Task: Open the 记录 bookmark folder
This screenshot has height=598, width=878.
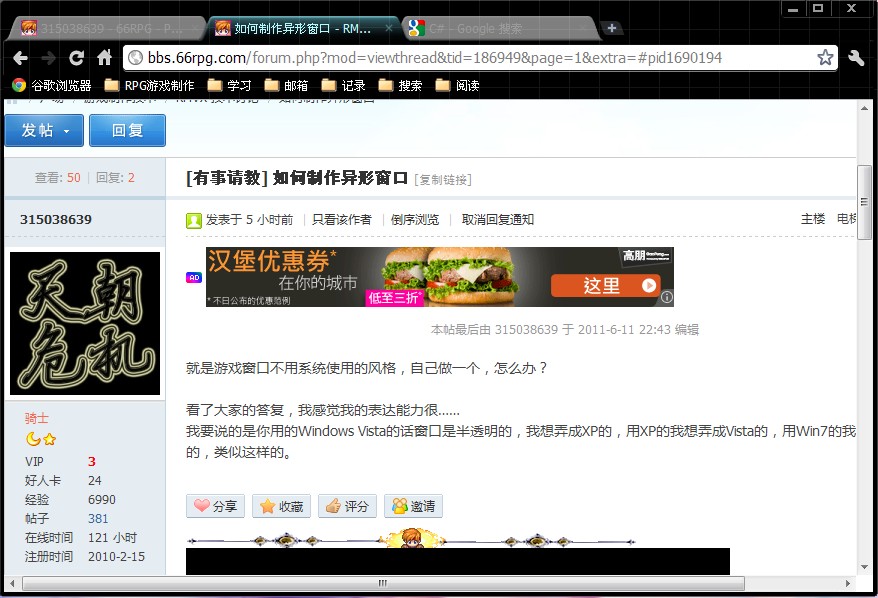Action: point(343,86)
